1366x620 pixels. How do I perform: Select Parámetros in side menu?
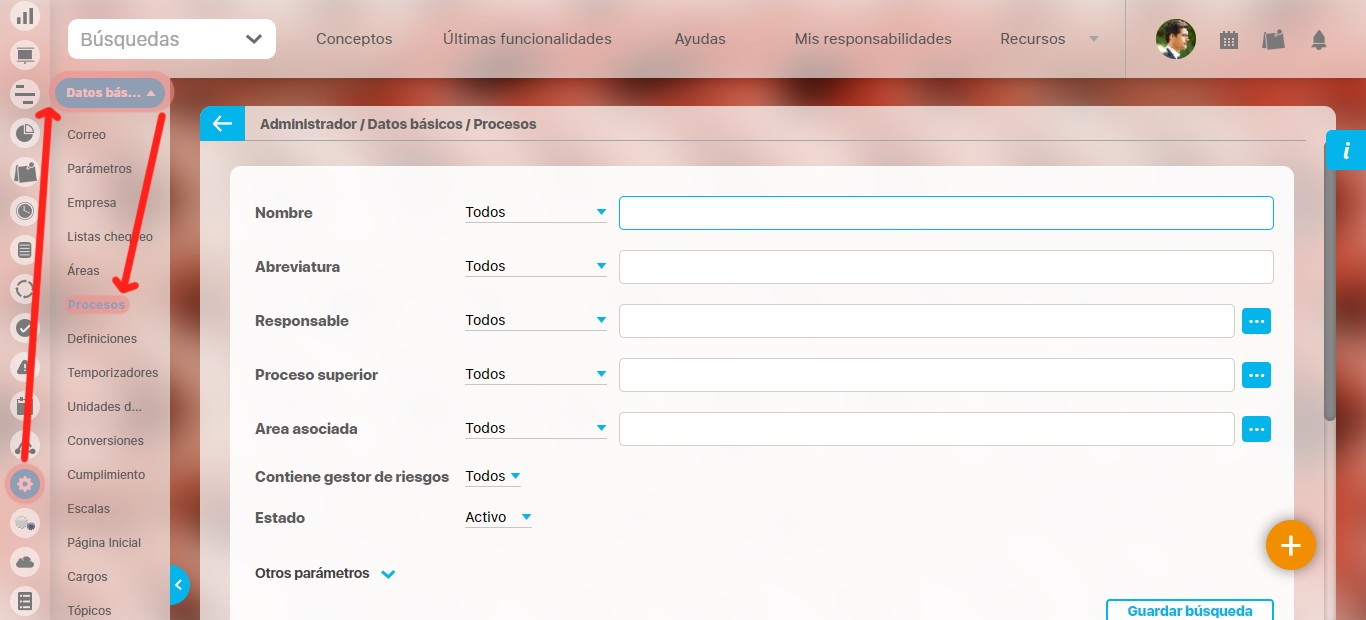tap(99, 169)
